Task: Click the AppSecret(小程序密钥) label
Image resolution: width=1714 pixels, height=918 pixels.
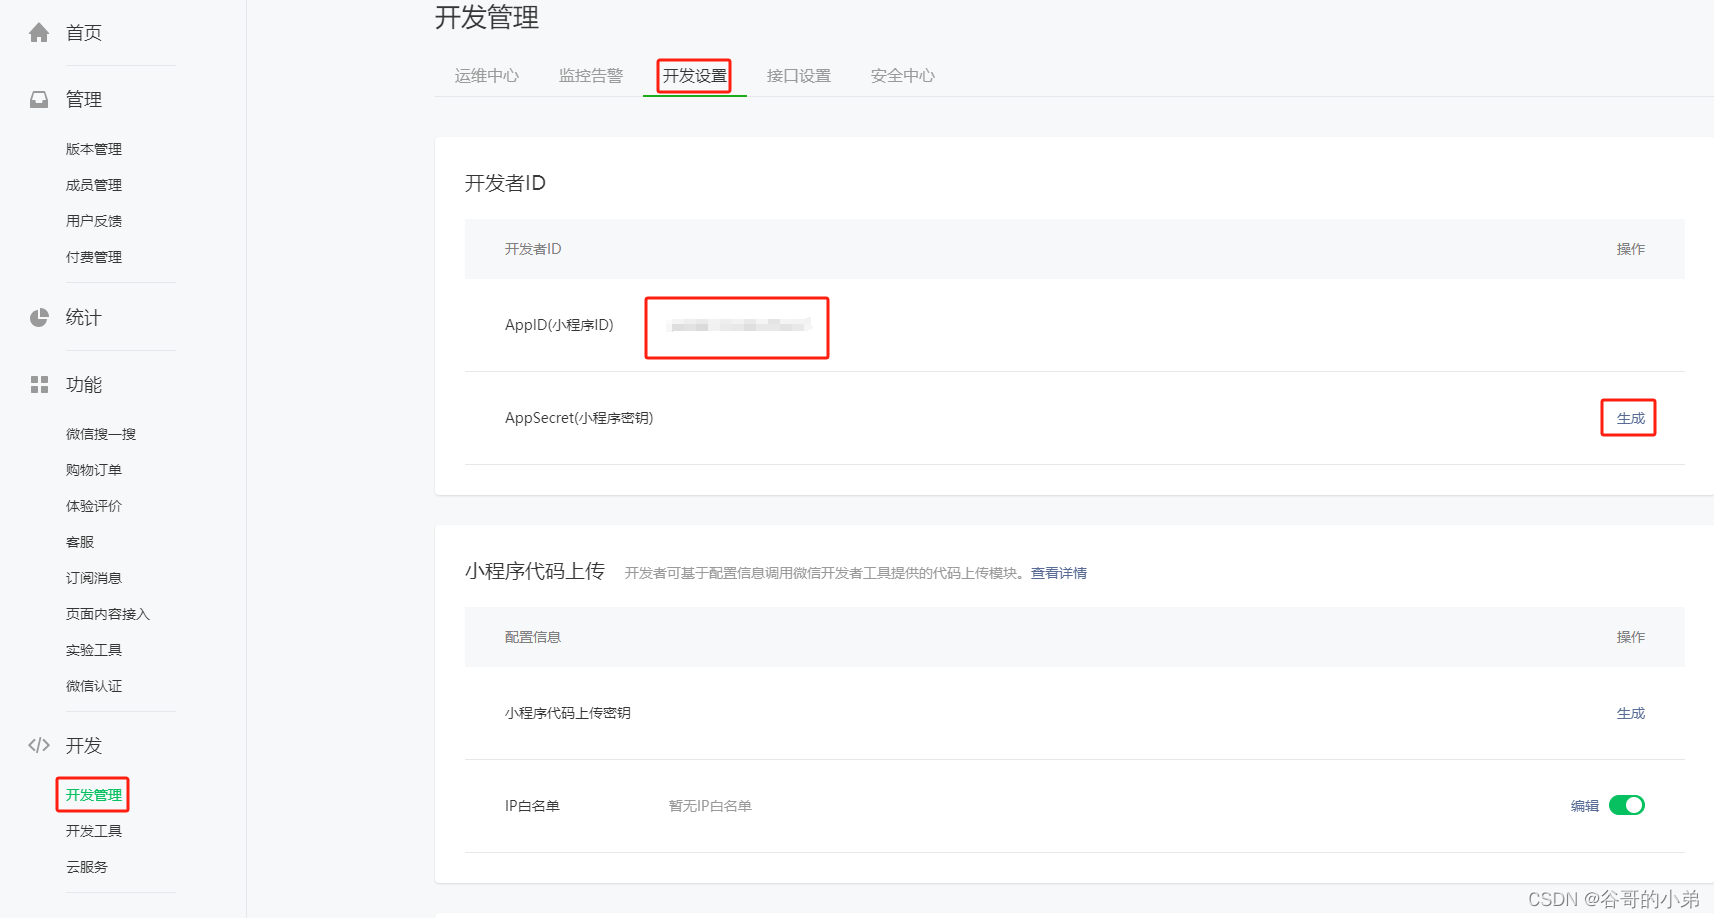Action: (x=579, y=418)
